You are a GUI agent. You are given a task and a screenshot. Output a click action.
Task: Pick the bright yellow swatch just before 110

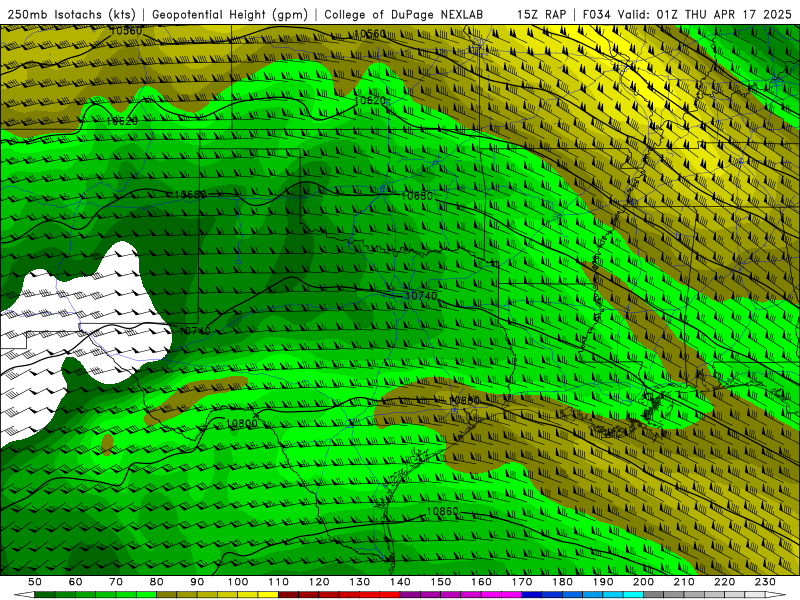tap(268, 594)
